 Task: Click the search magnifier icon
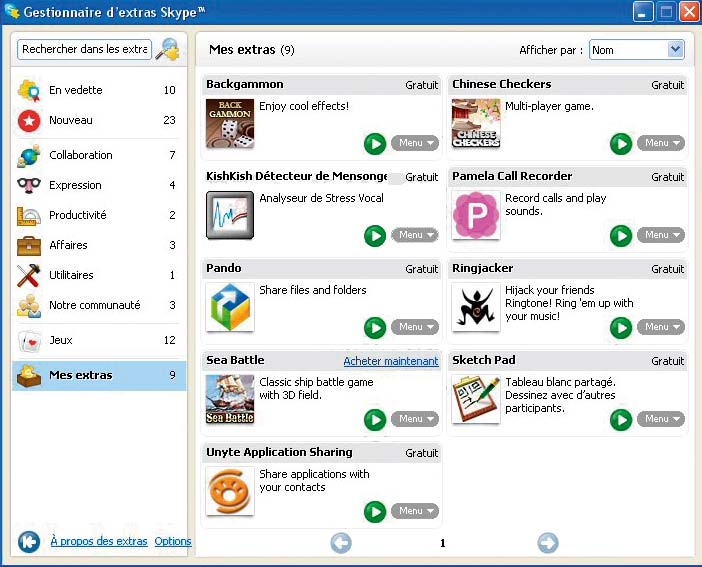coord(167,49)
